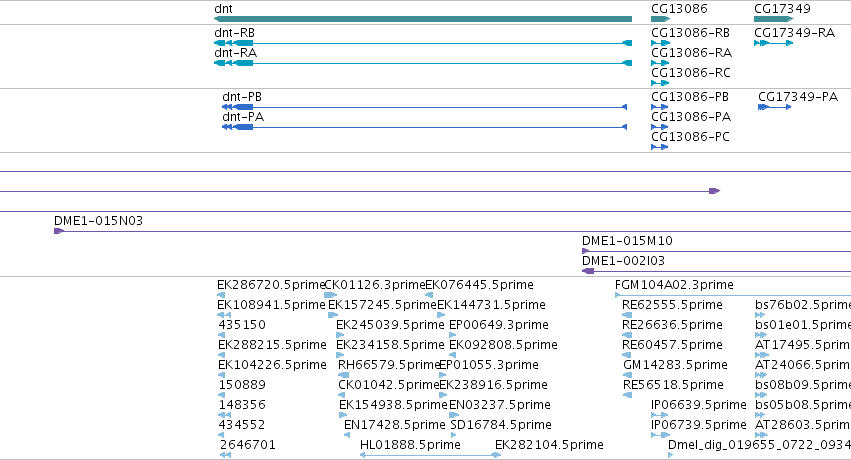This screenshot has height=460, width=851.
Task: Select the dnt-RA transcript line
Action: [x=423, y=63]
